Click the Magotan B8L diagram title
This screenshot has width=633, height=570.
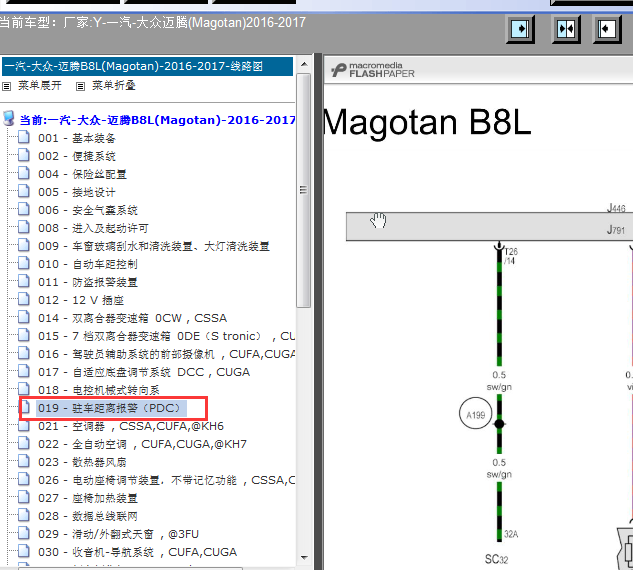427,123
